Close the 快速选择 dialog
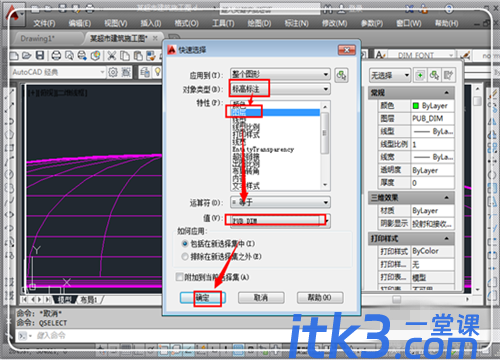Viewport: 500px width, 360px height. [x=347, y=50]
